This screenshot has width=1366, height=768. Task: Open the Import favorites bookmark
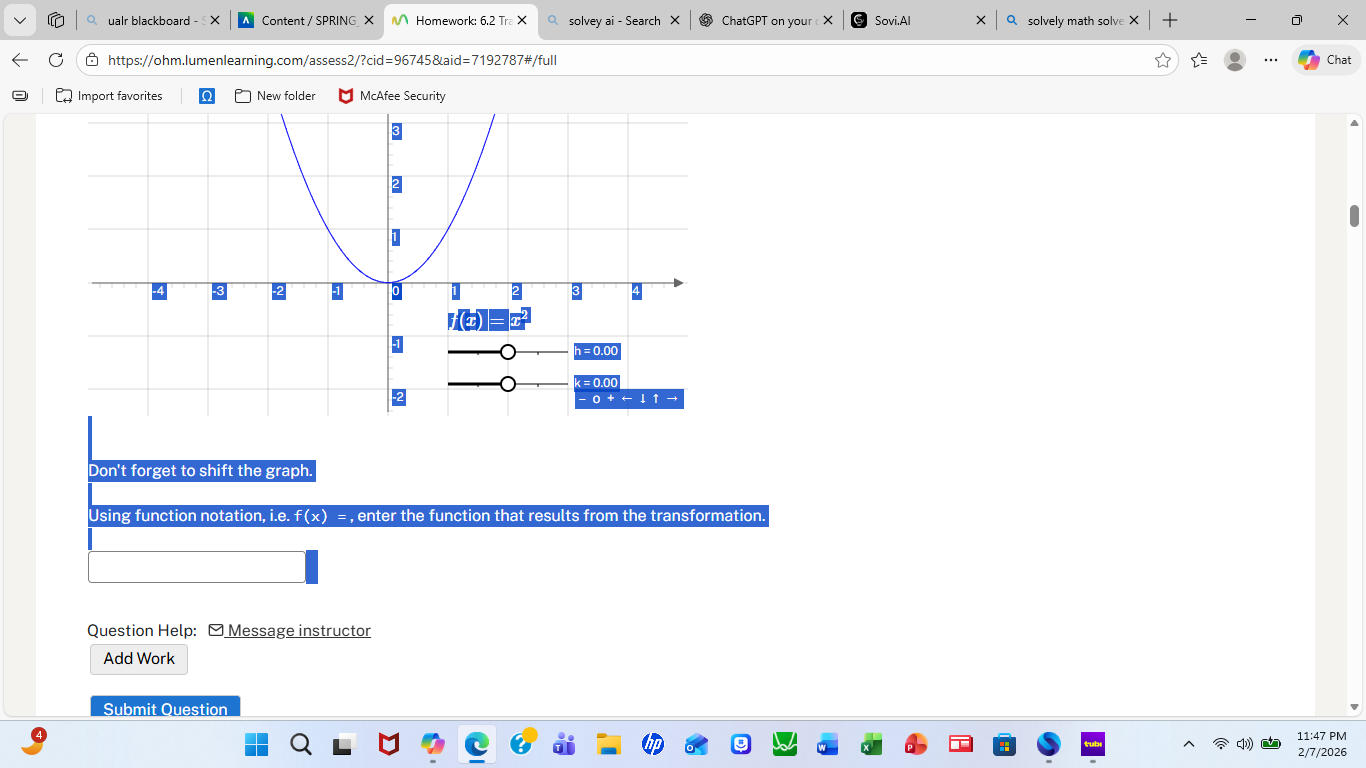109,96
